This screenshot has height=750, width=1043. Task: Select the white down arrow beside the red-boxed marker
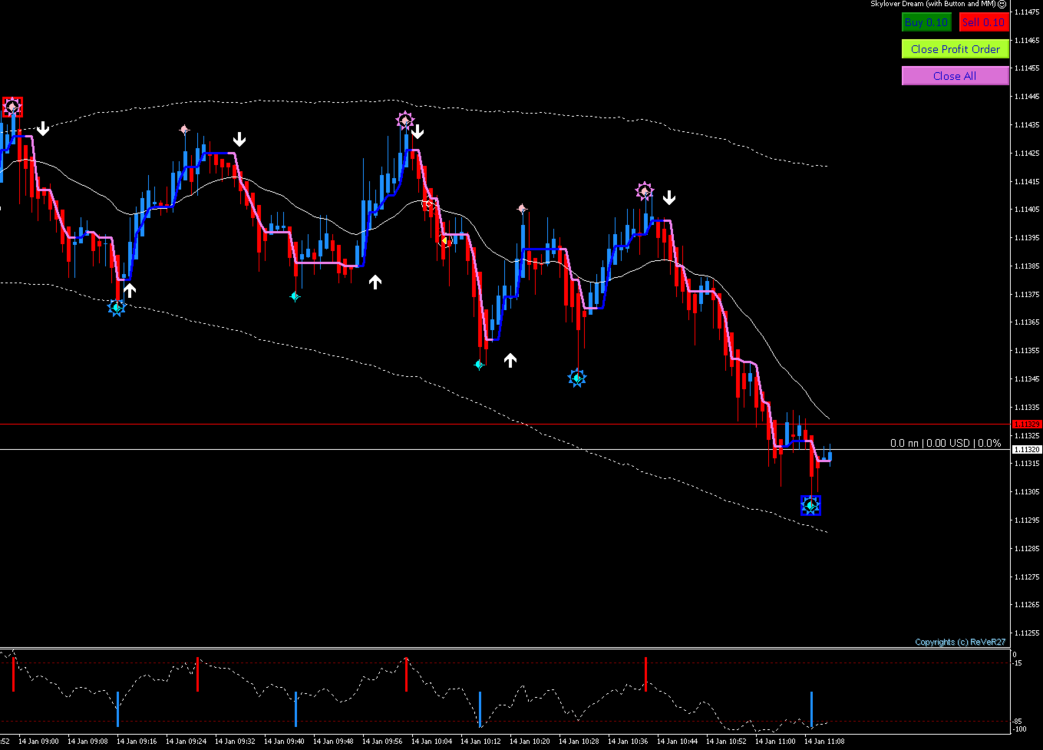tap(43, 128)
